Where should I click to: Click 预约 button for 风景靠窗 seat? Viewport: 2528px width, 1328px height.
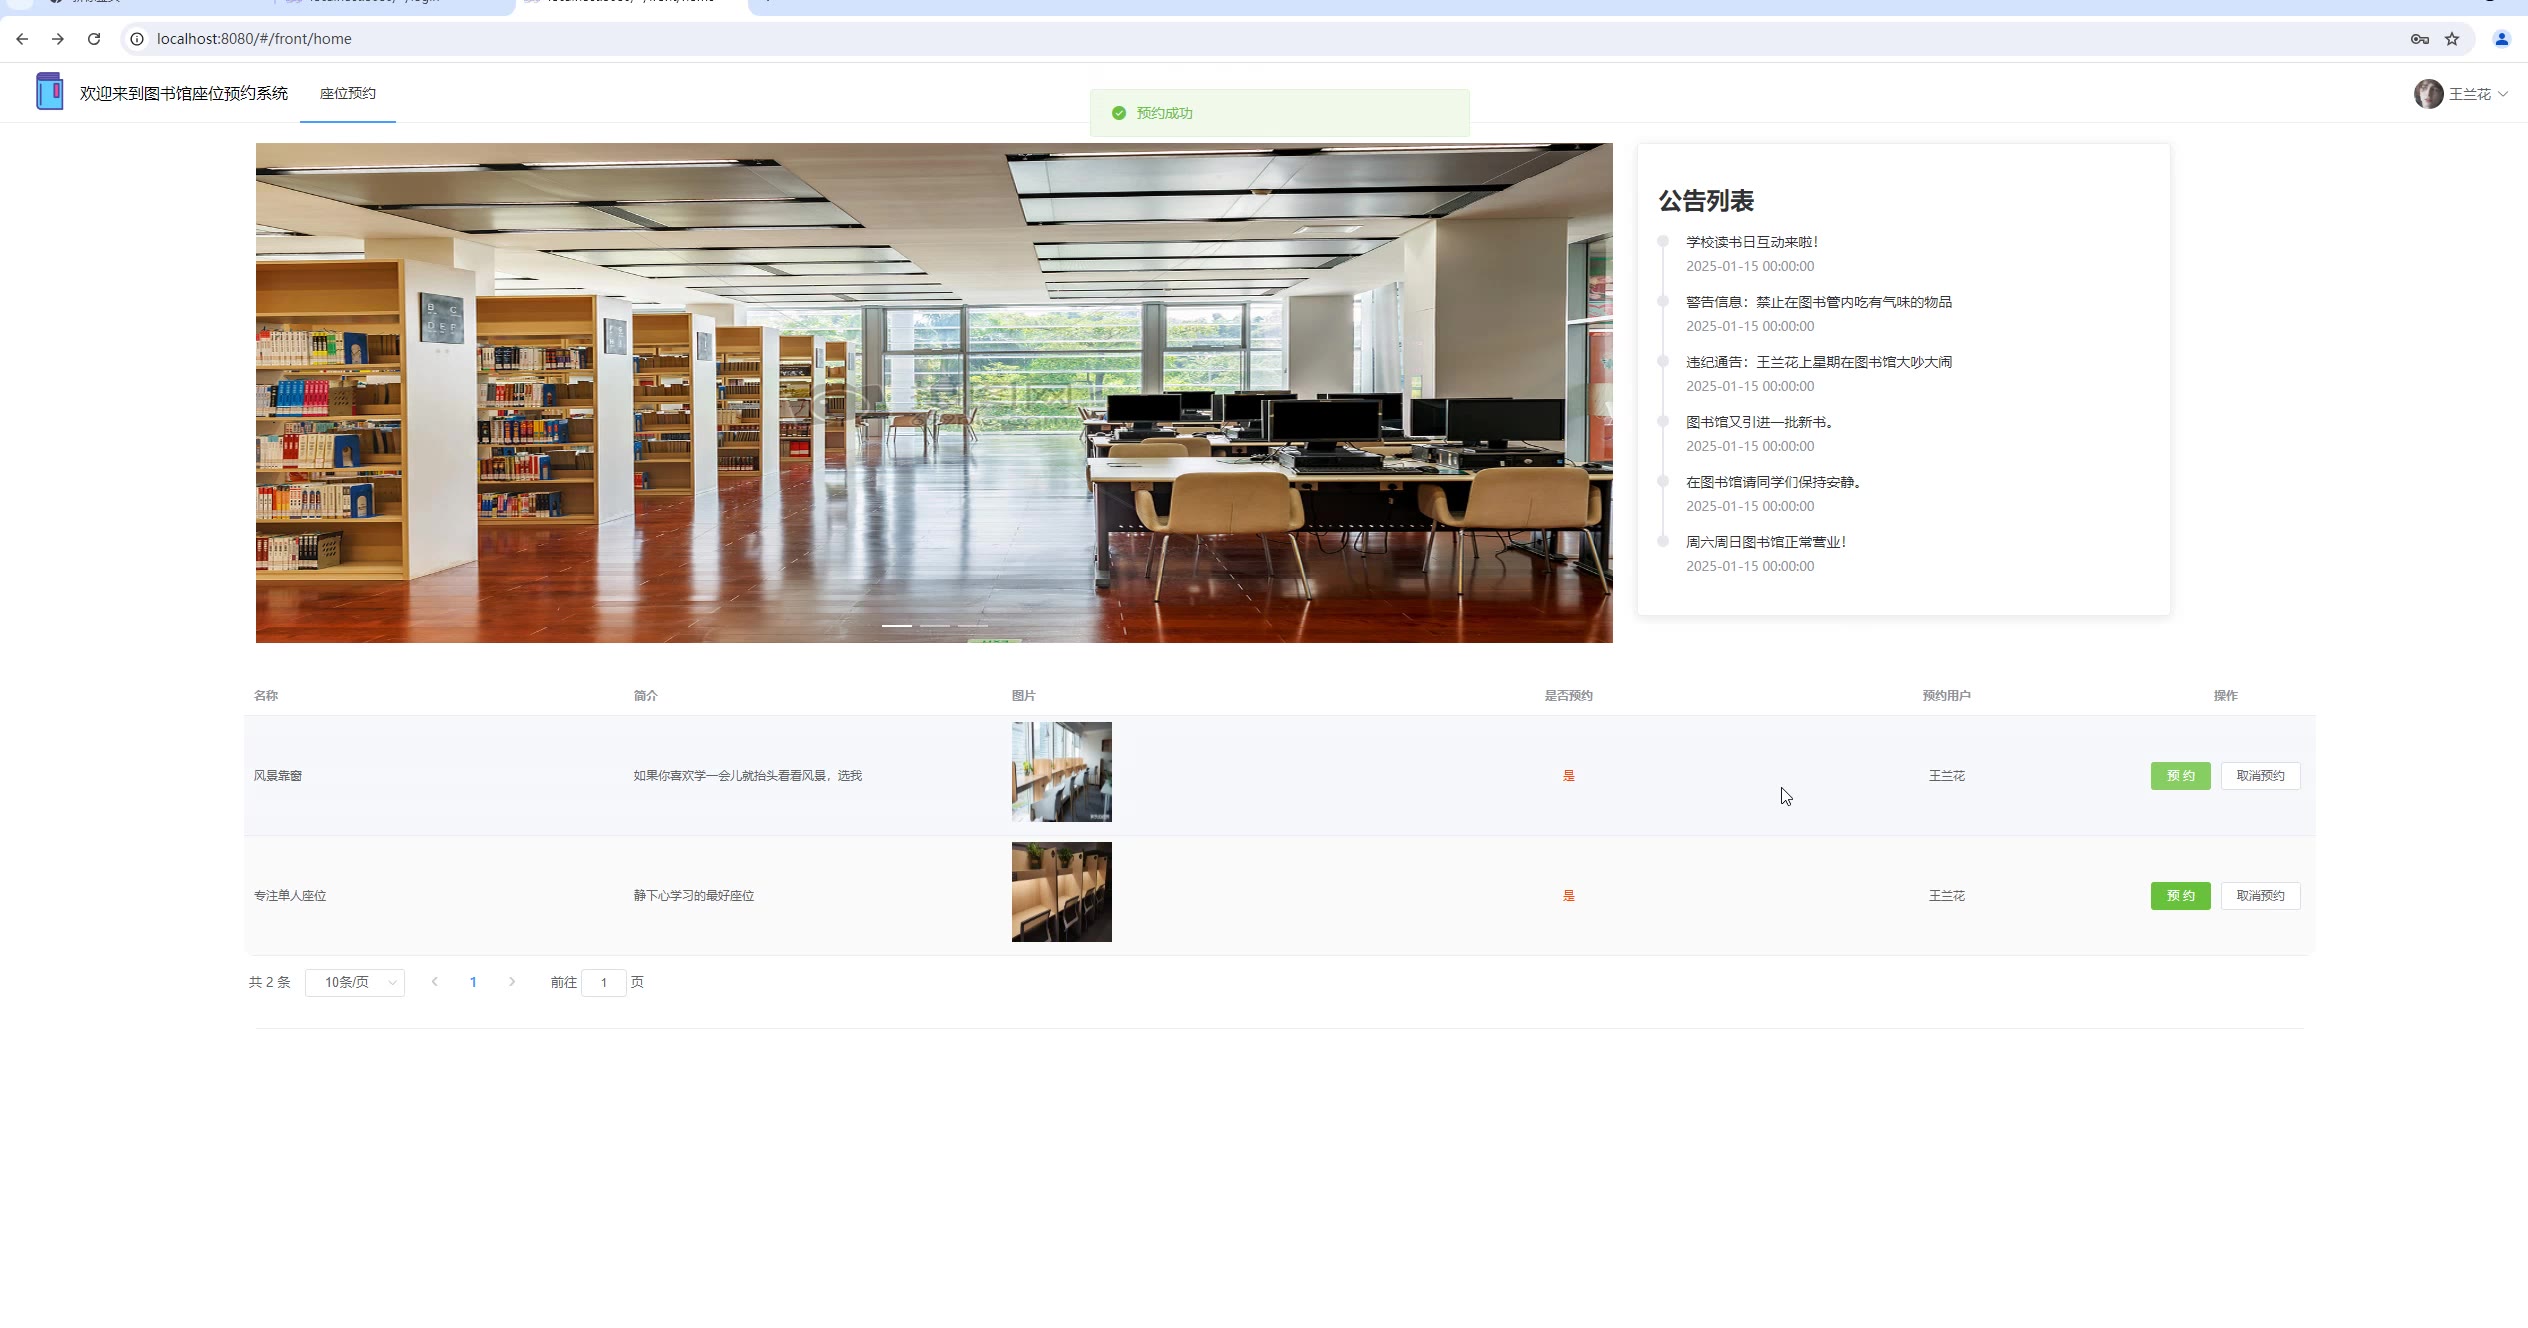click(2180, 776)
